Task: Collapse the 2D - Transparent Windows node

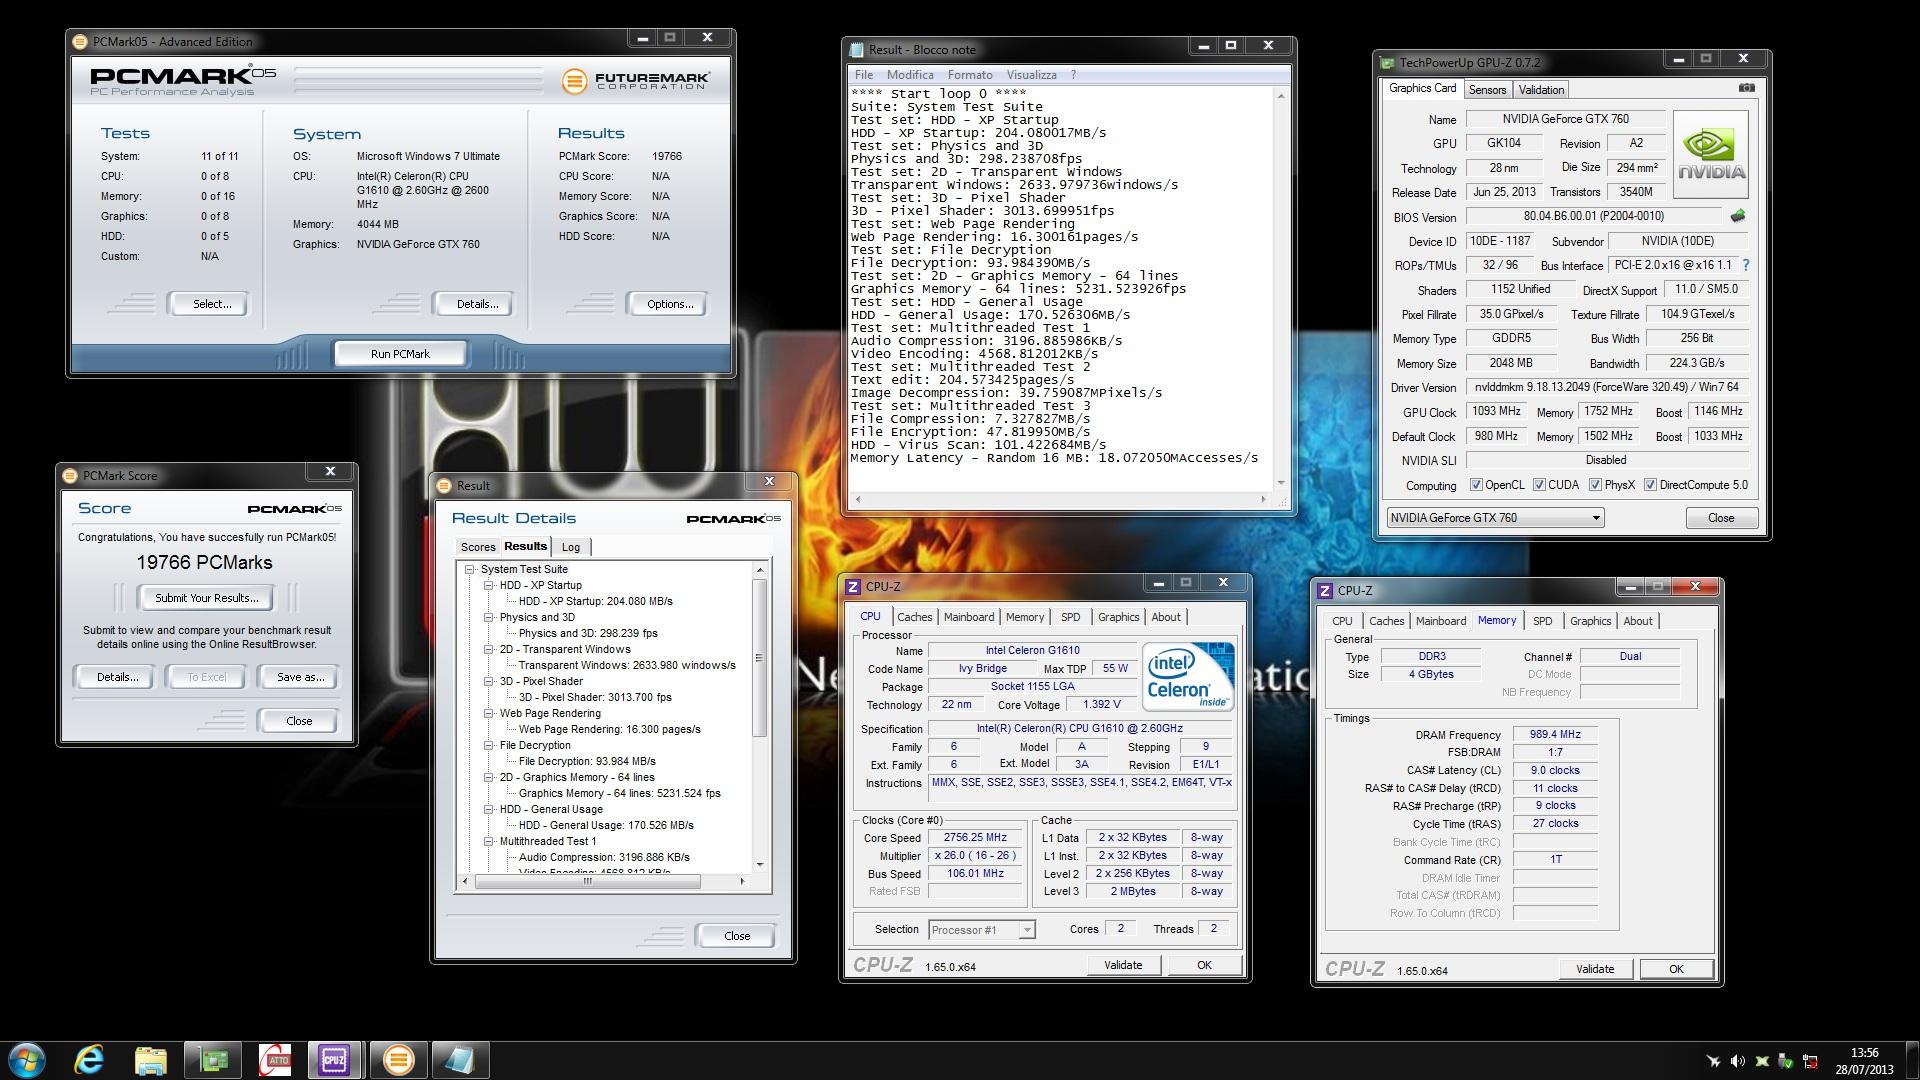Action: coord(489,649)
